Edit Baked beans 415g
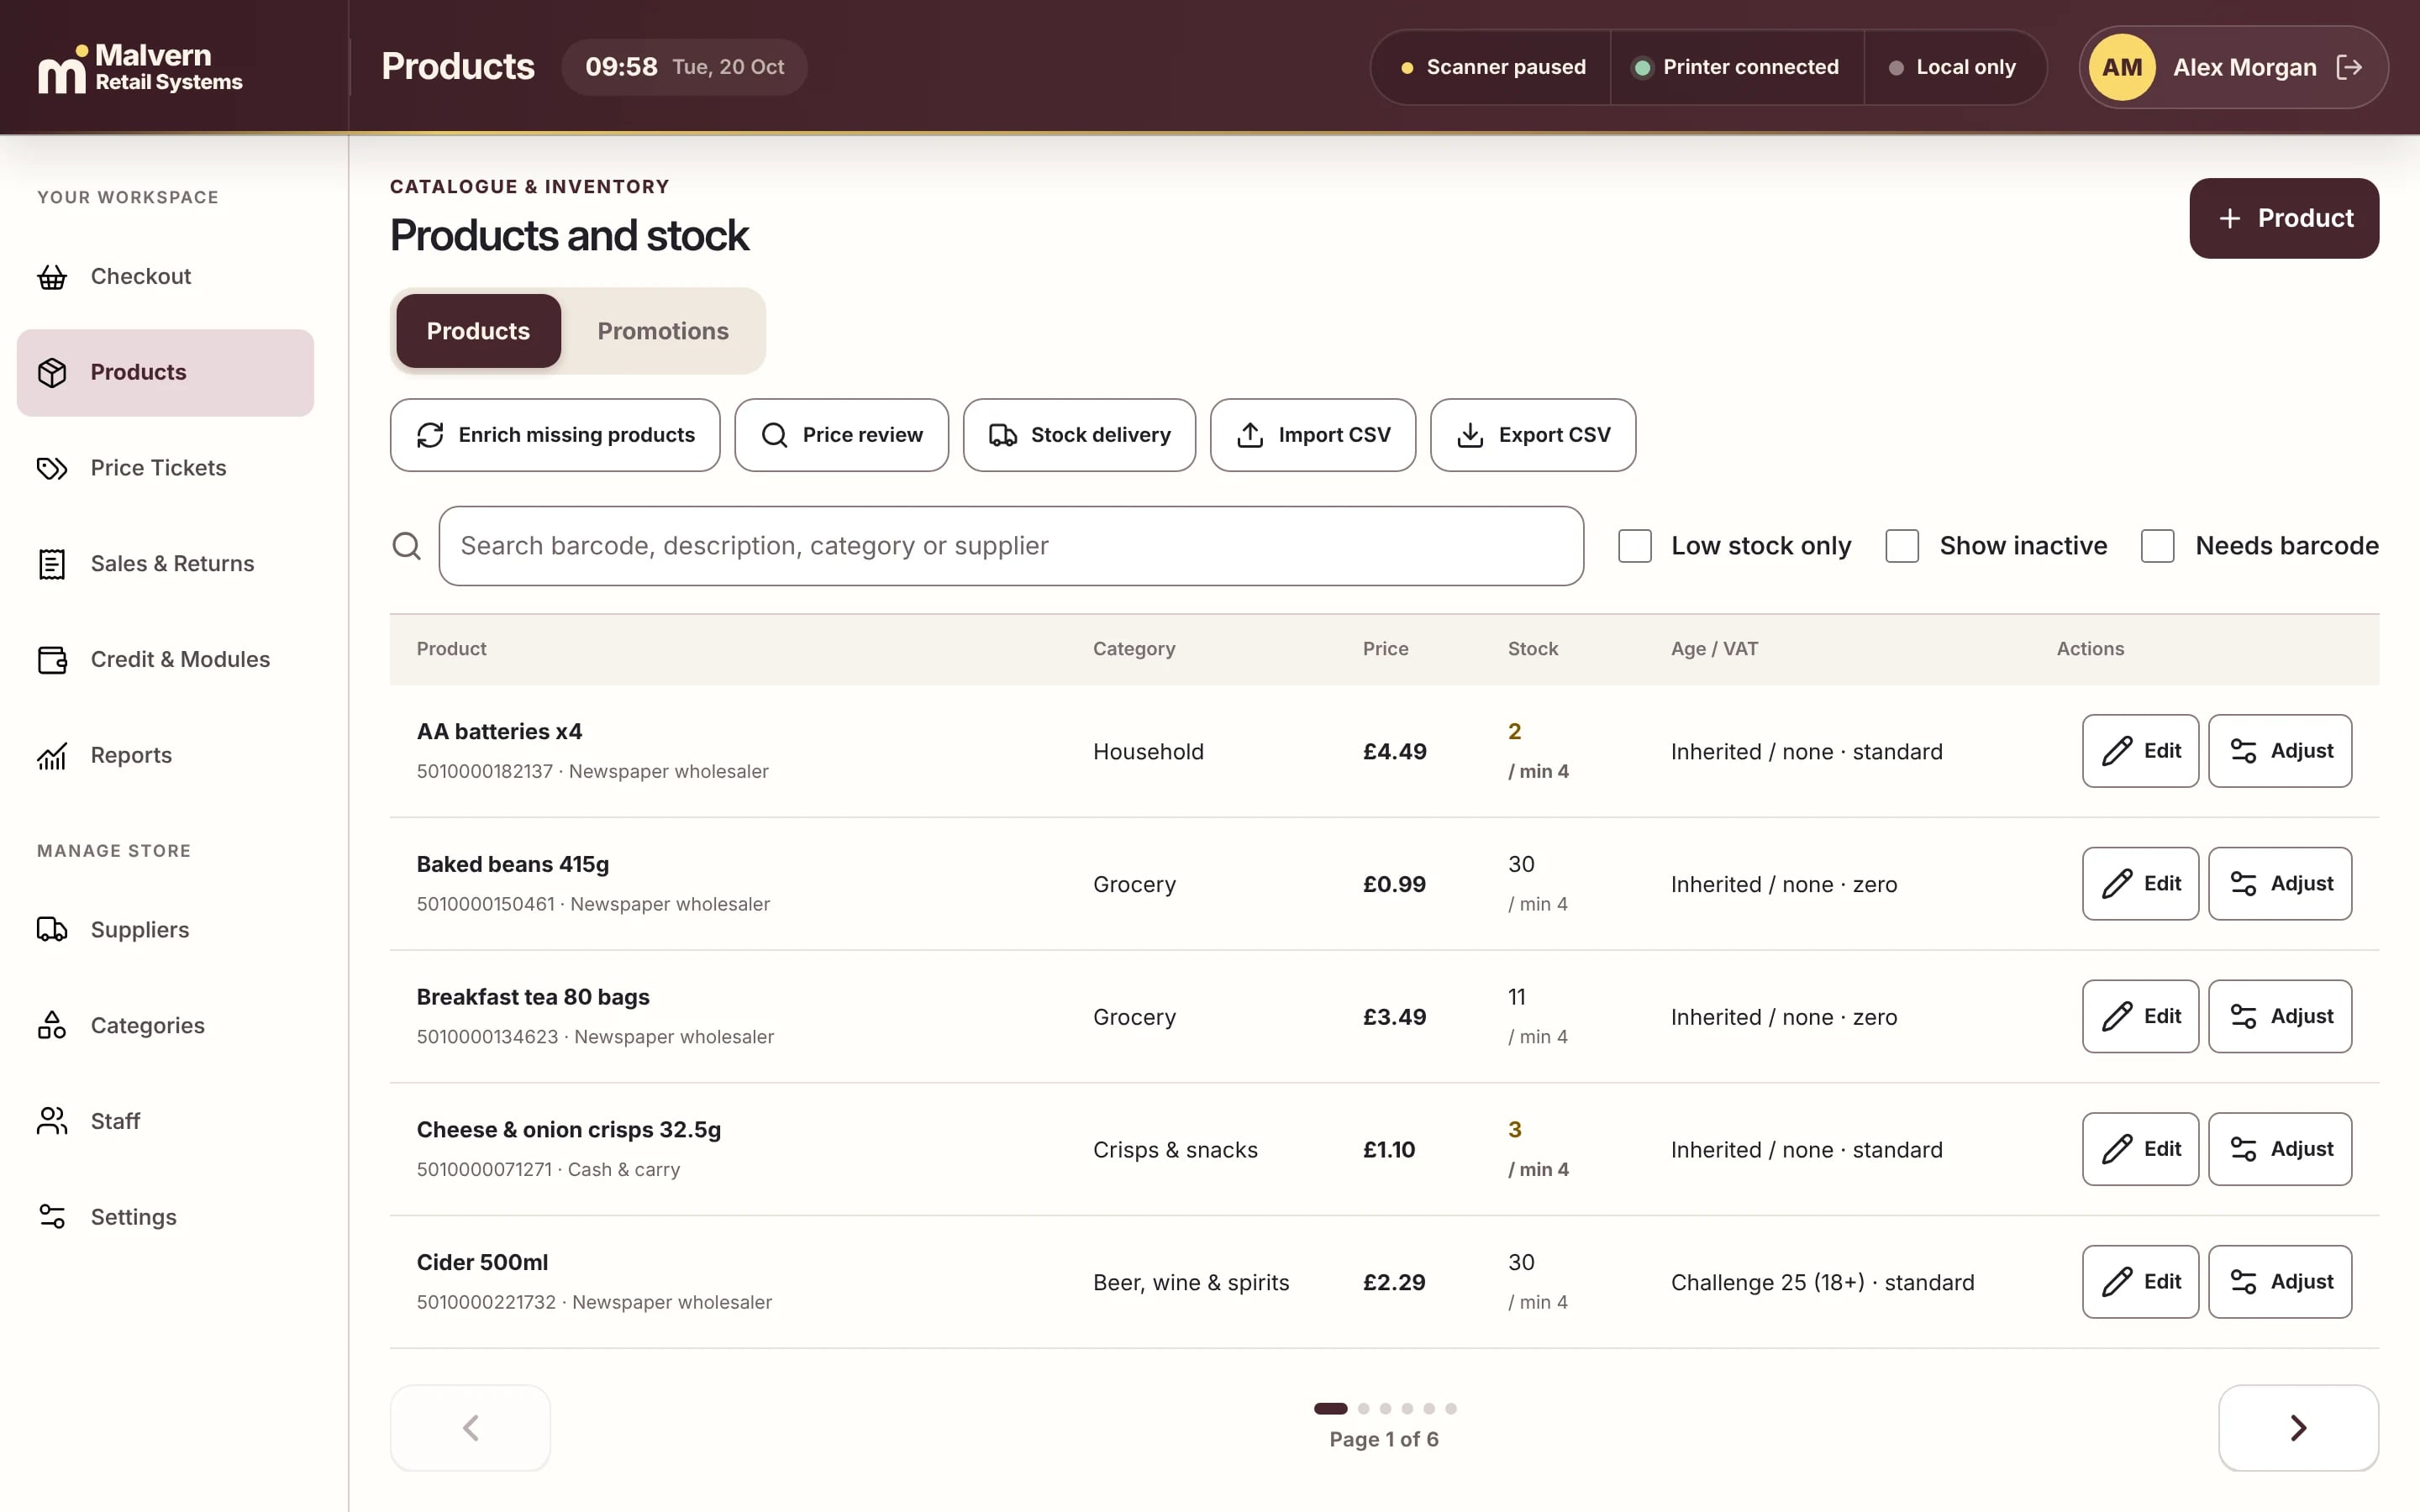 point(2140,884)
